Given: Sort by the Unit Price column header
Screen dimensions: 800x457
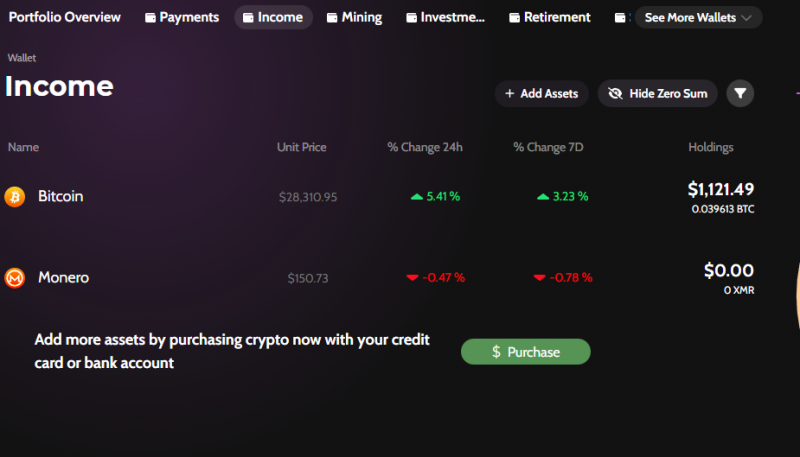Looking at the screenshot, I should (301, 148).
